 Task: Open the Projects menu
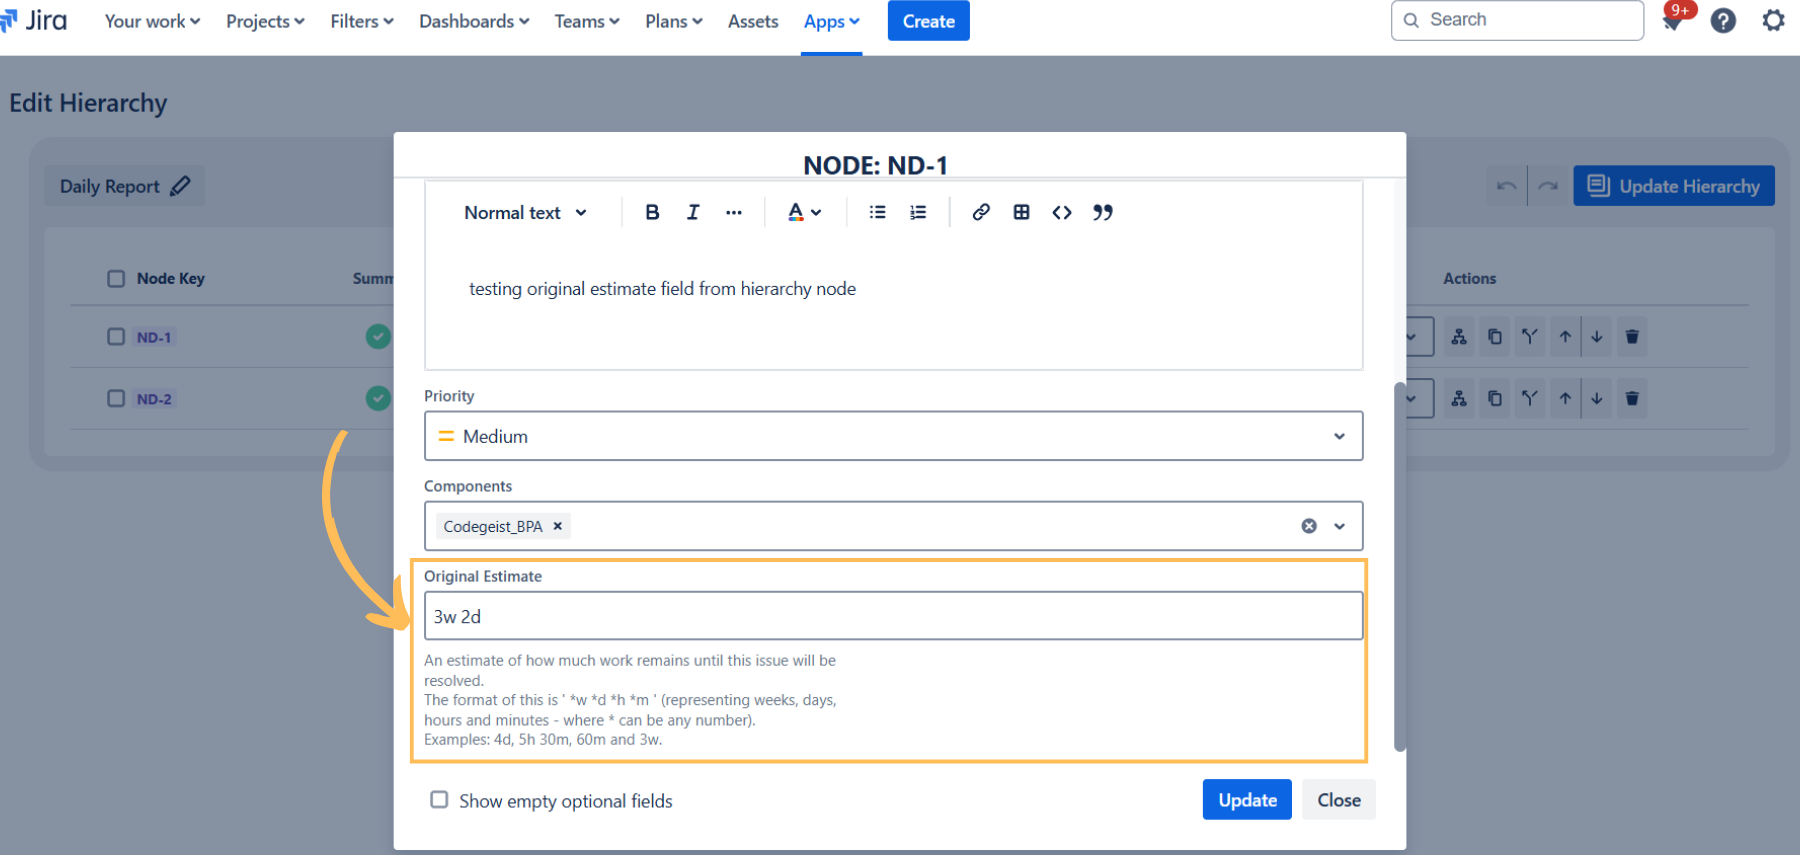(x=265, y=21)
